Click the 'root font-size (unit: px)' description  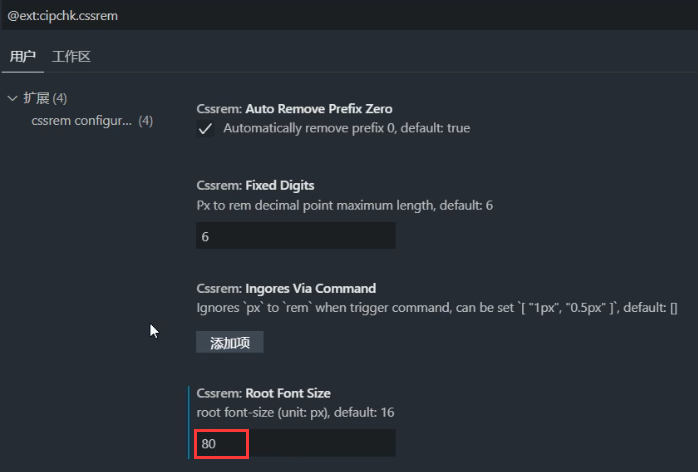pyautogui.click(x=310, y=413)
